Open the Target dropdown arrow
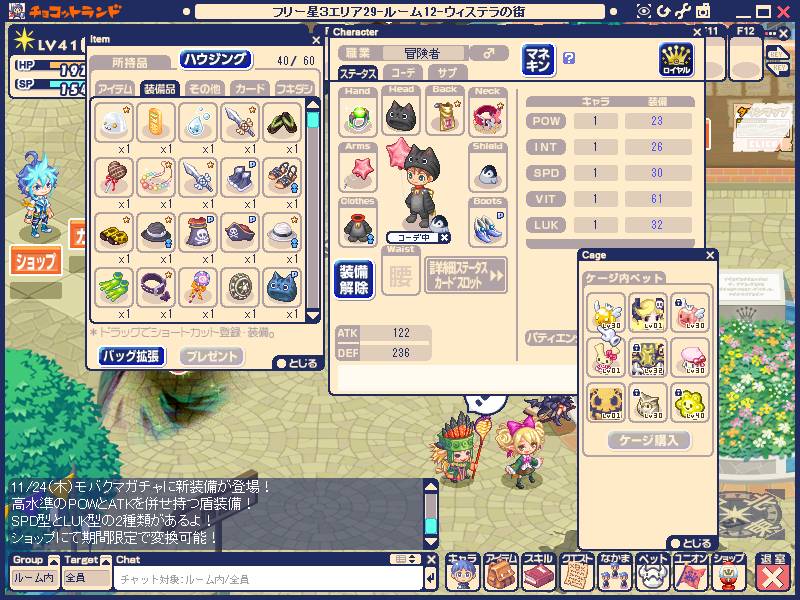Viewport: 800px width, 600px height. pos(106,561)
